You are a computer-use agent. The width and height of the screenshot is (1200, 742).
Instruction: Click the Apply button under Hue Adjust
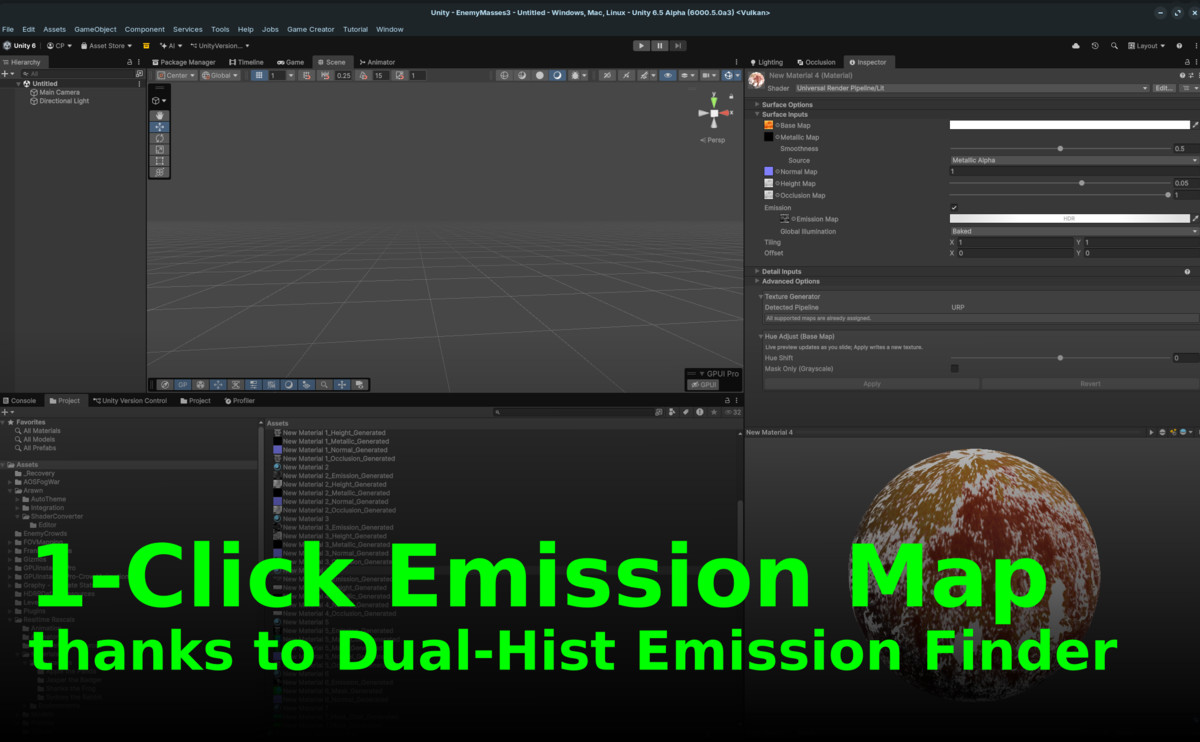pyautogui.click(x=872, y=383)
